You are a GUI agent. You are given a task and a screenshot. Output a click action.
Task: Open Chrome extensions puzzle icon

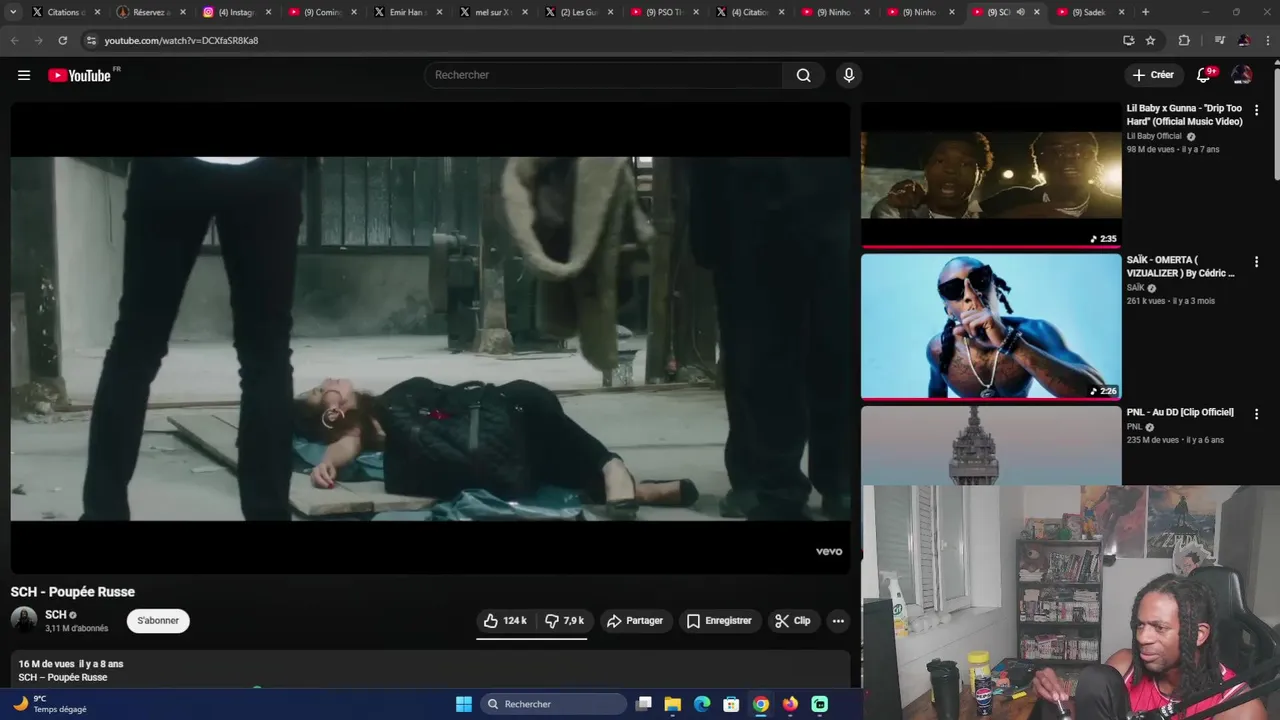(1184, 40)
